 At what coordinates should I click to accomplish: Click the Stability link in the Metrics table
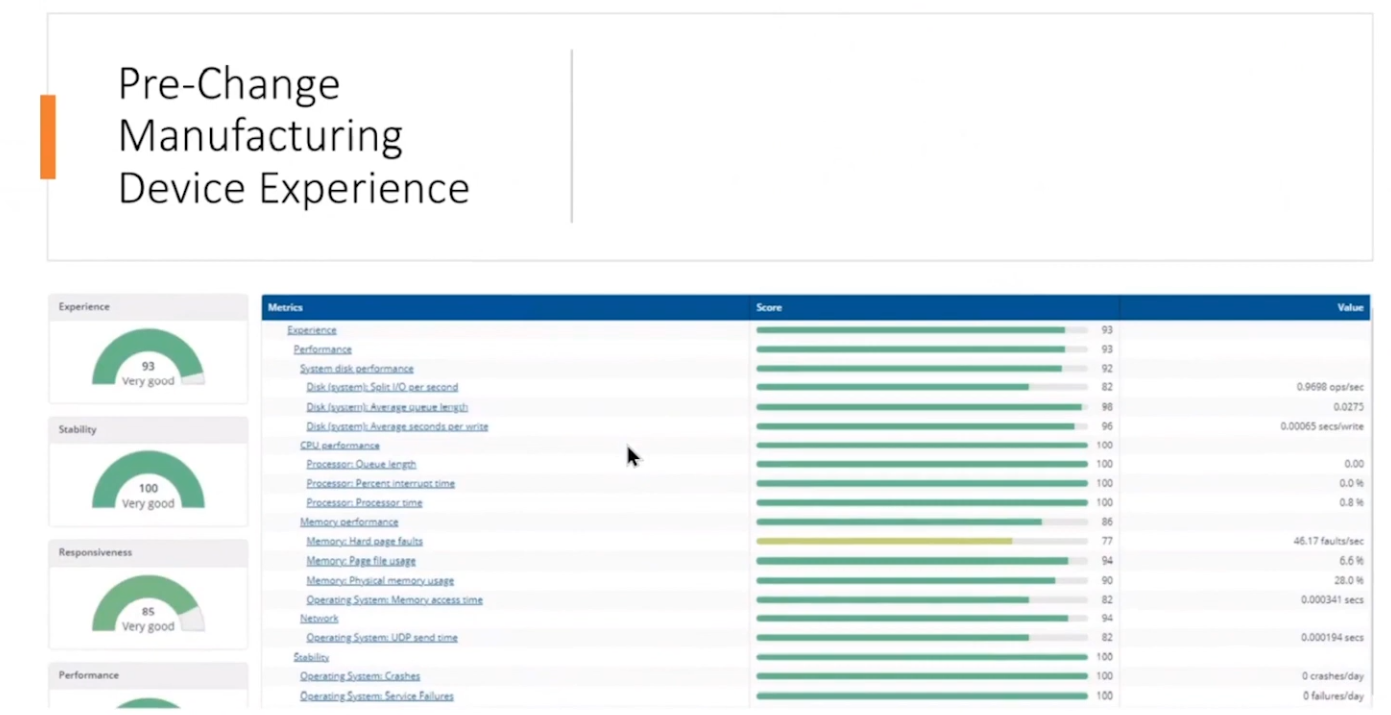tap(311, 657)
